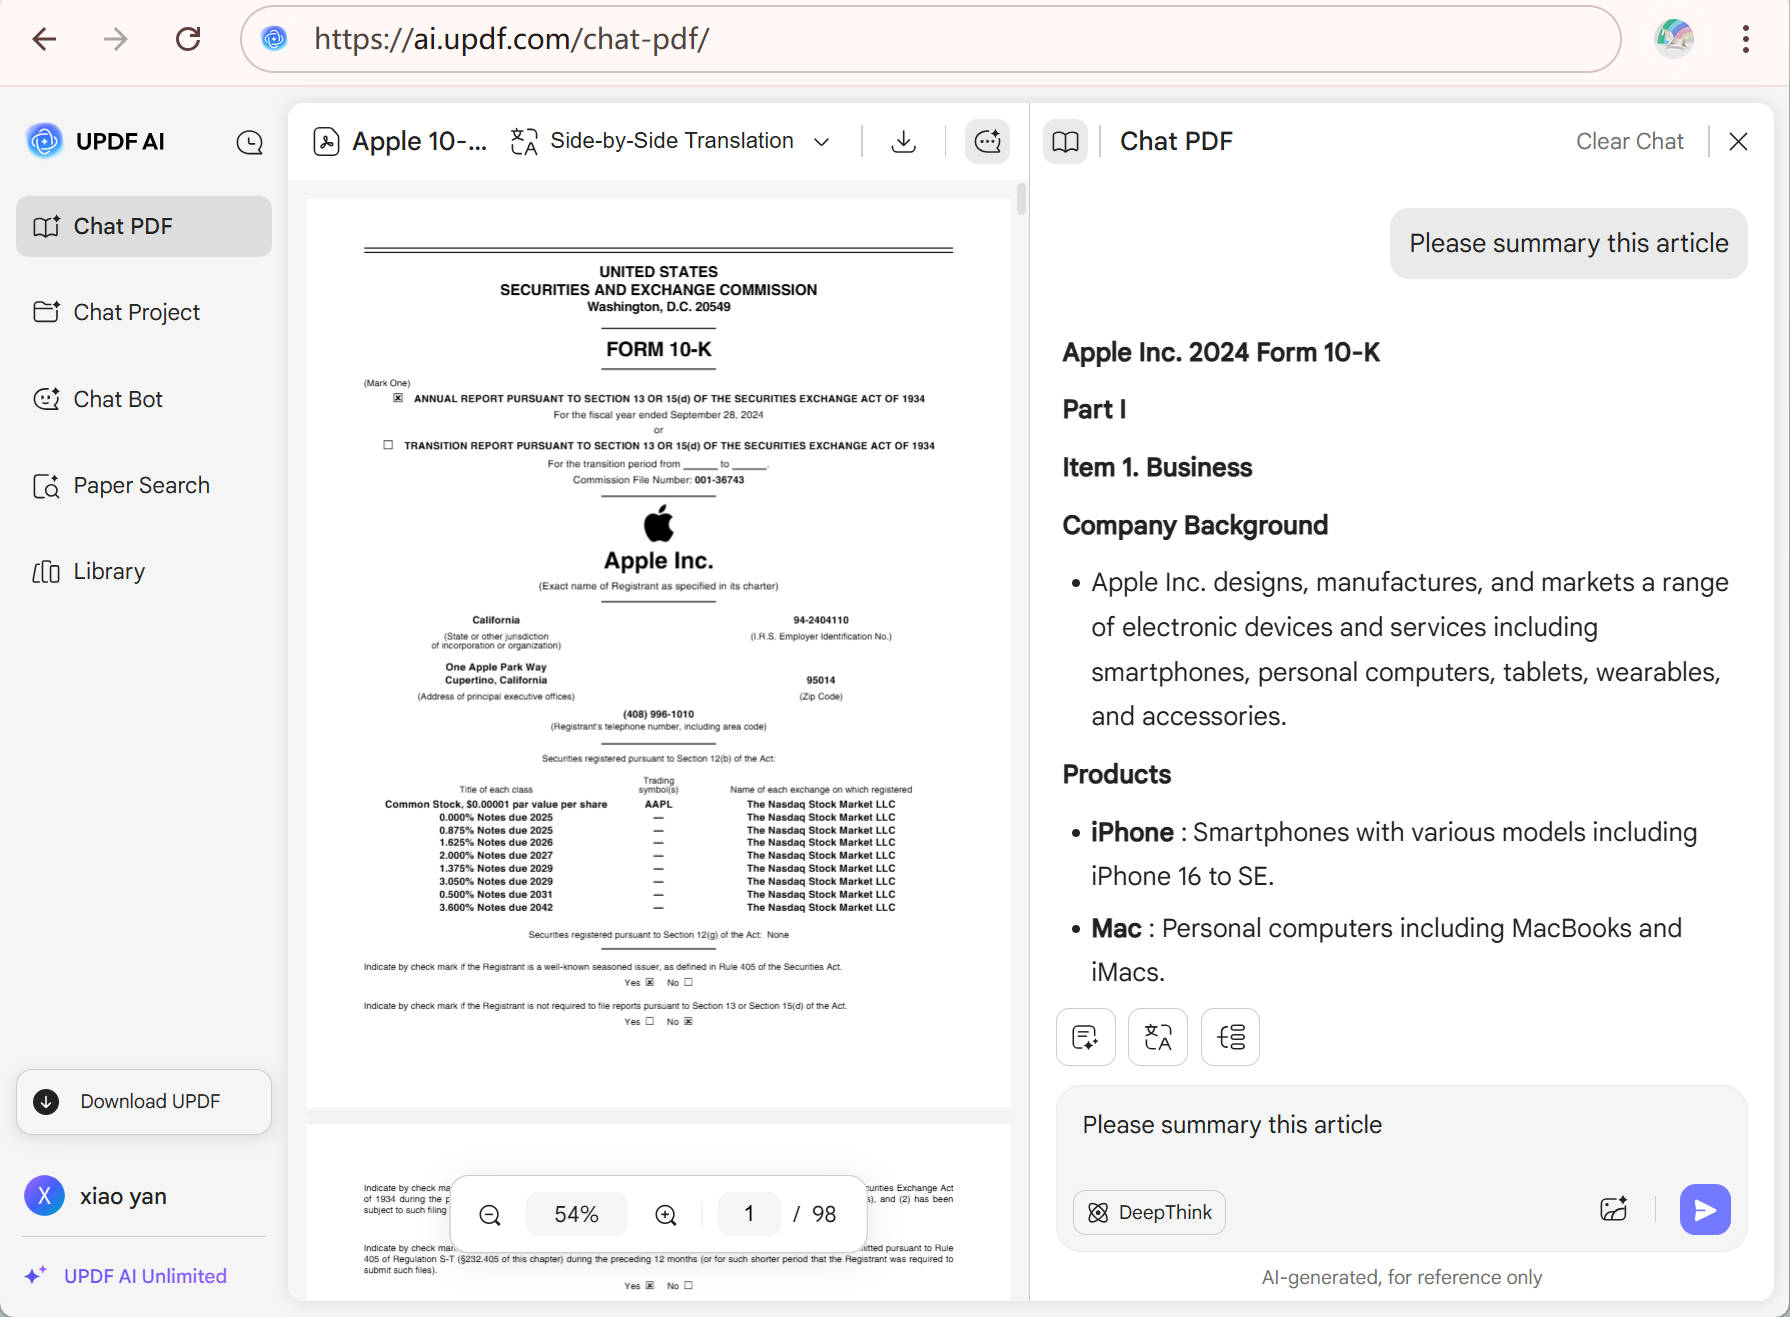Click 'AI-generated, for reference only' text
Viewport: 1790px width, 1317px height.
1401,1277
